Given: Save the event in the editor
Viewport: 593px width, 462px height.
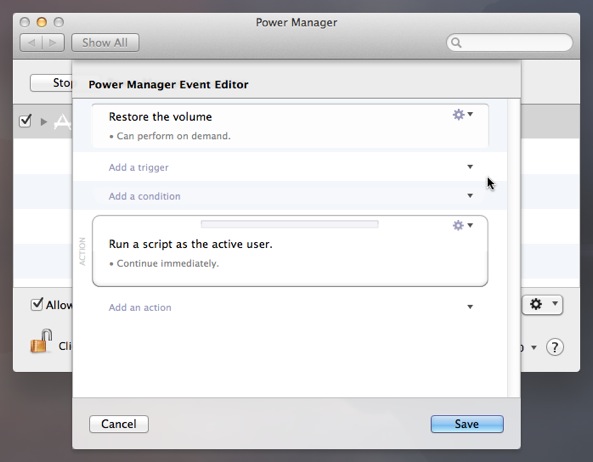Looking at the screenshot, I should tap(467, 424).
